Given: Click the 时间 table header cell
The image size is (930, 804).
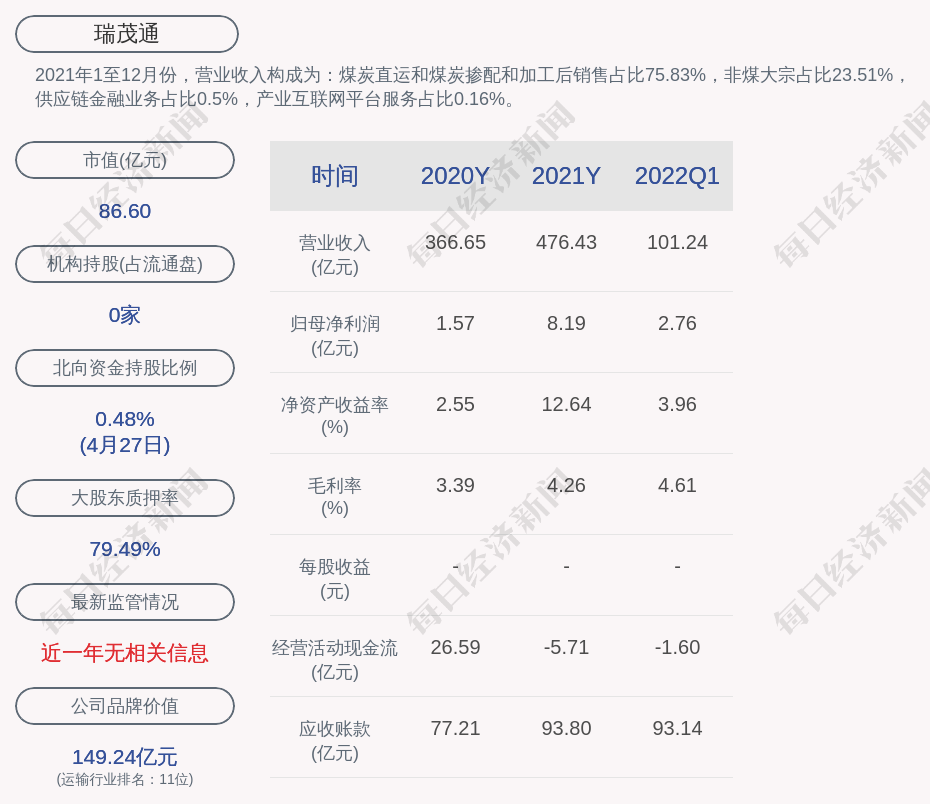Looking at the screenshot, I should point(335,176).
